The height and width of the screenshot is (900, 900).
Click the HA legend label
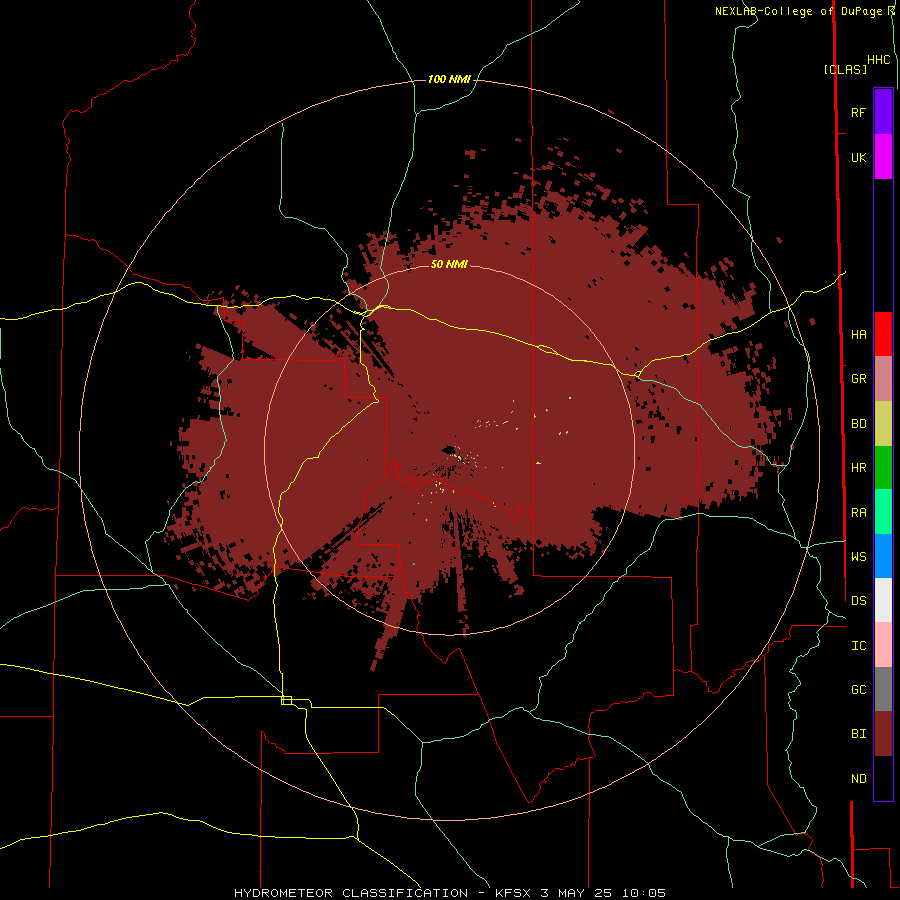click(858, 334)
